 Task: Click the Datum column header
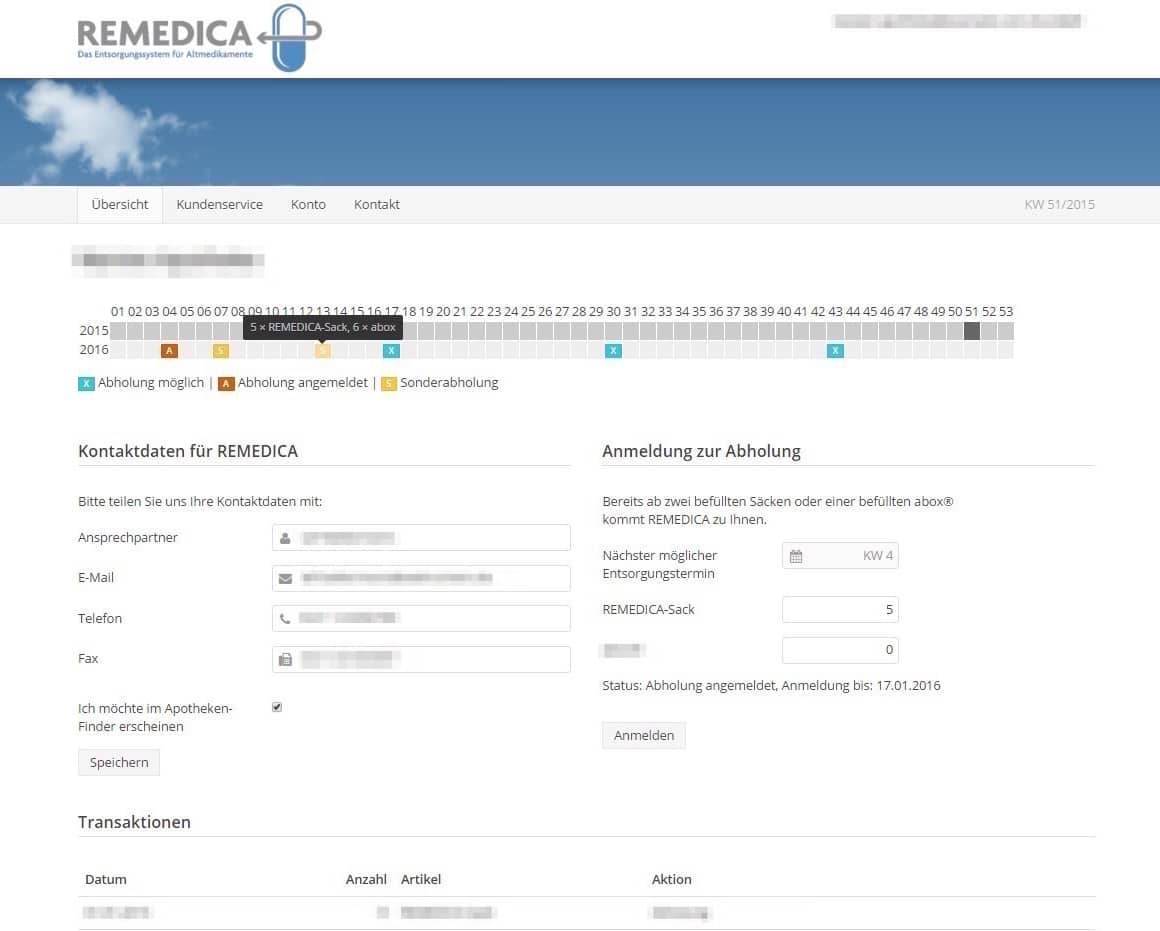(106, 879)
